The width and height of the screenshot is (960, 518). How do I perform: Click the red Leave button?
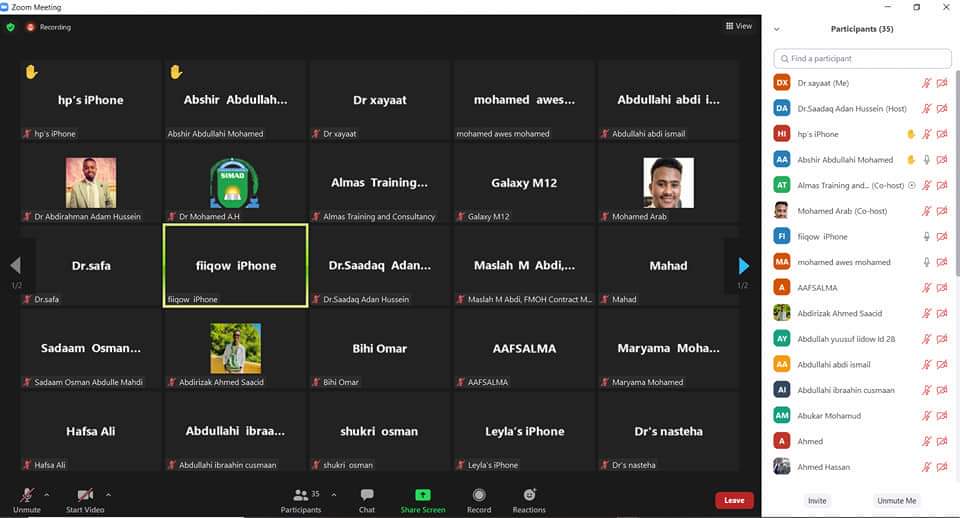(x=734, y=500)
